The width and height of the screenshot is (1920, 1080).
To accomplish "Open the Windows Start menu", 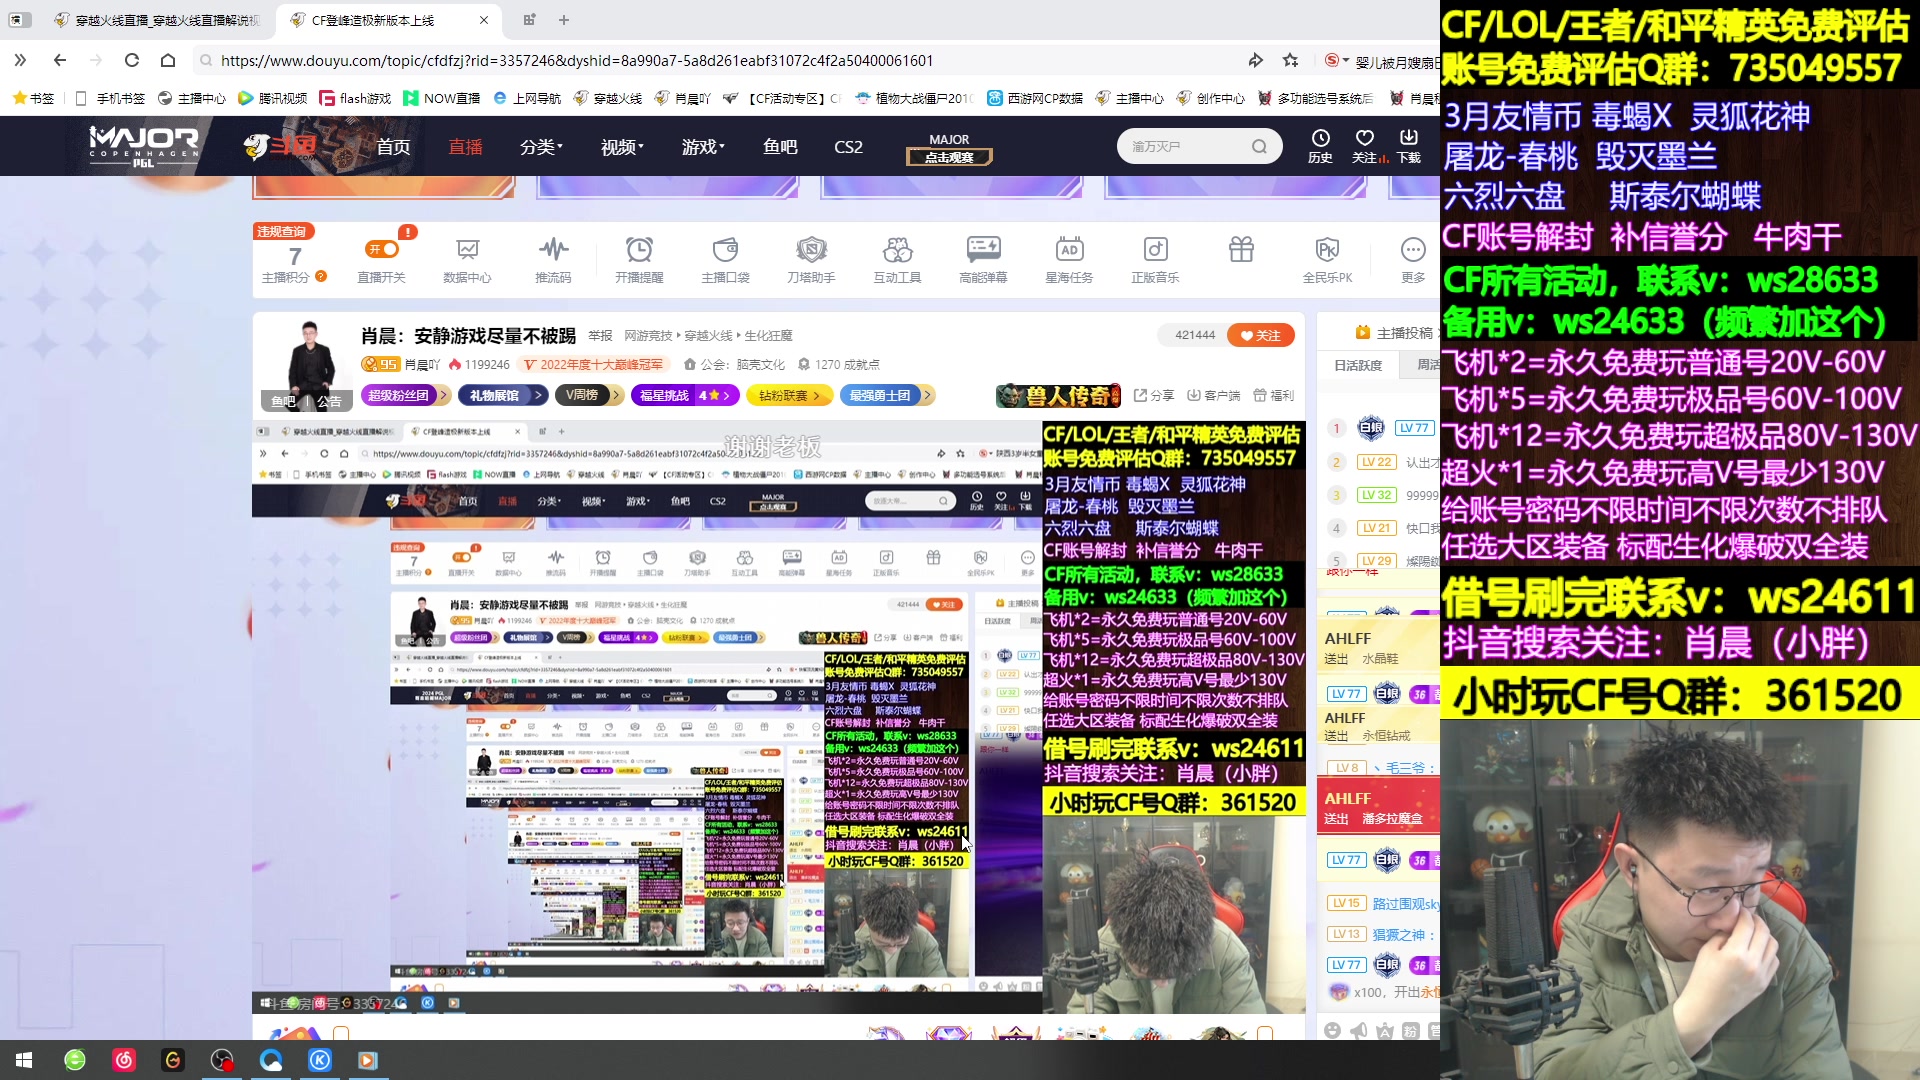I will point(24,1060).
